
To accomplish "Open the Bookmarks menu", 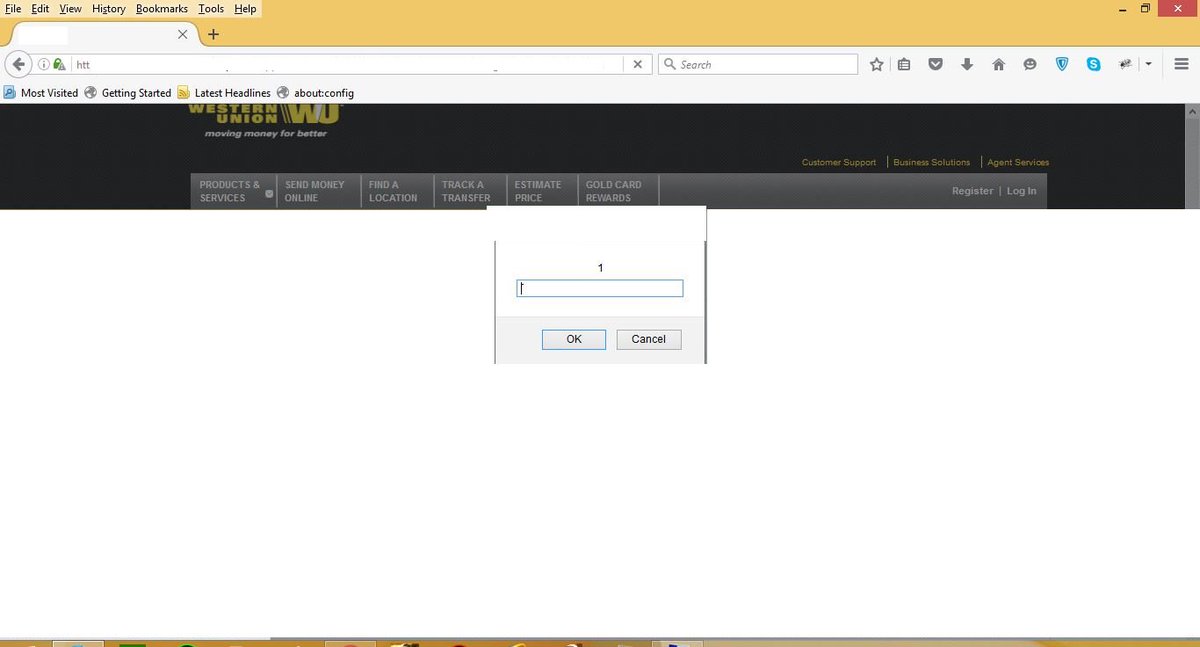I will [x=161, y=8].
